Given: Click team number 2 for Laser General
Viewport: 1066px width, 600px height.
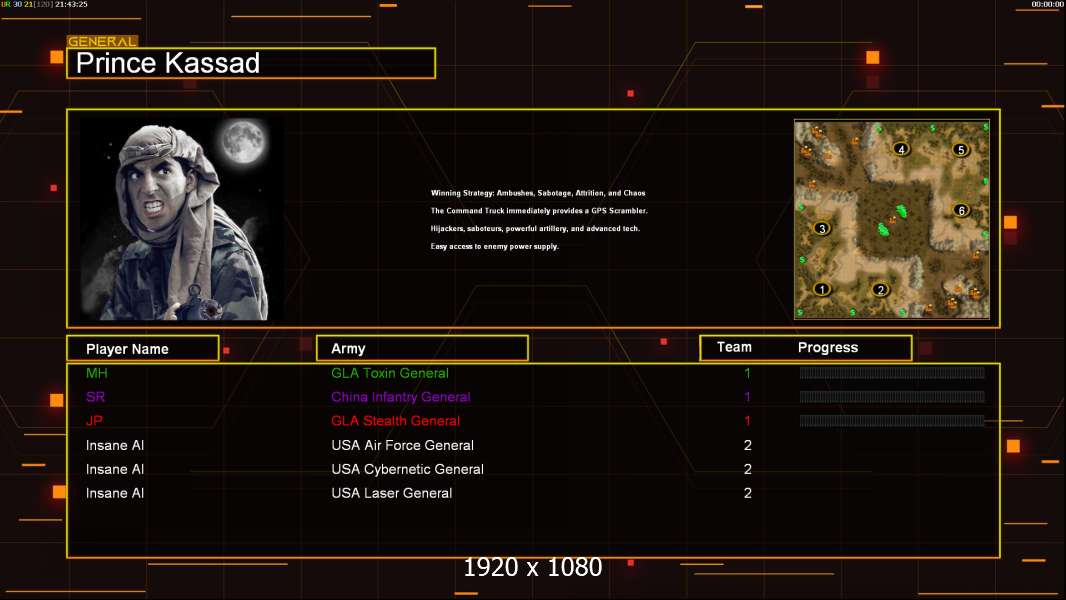Looking at the screenshot, I should tap(747, 493).
